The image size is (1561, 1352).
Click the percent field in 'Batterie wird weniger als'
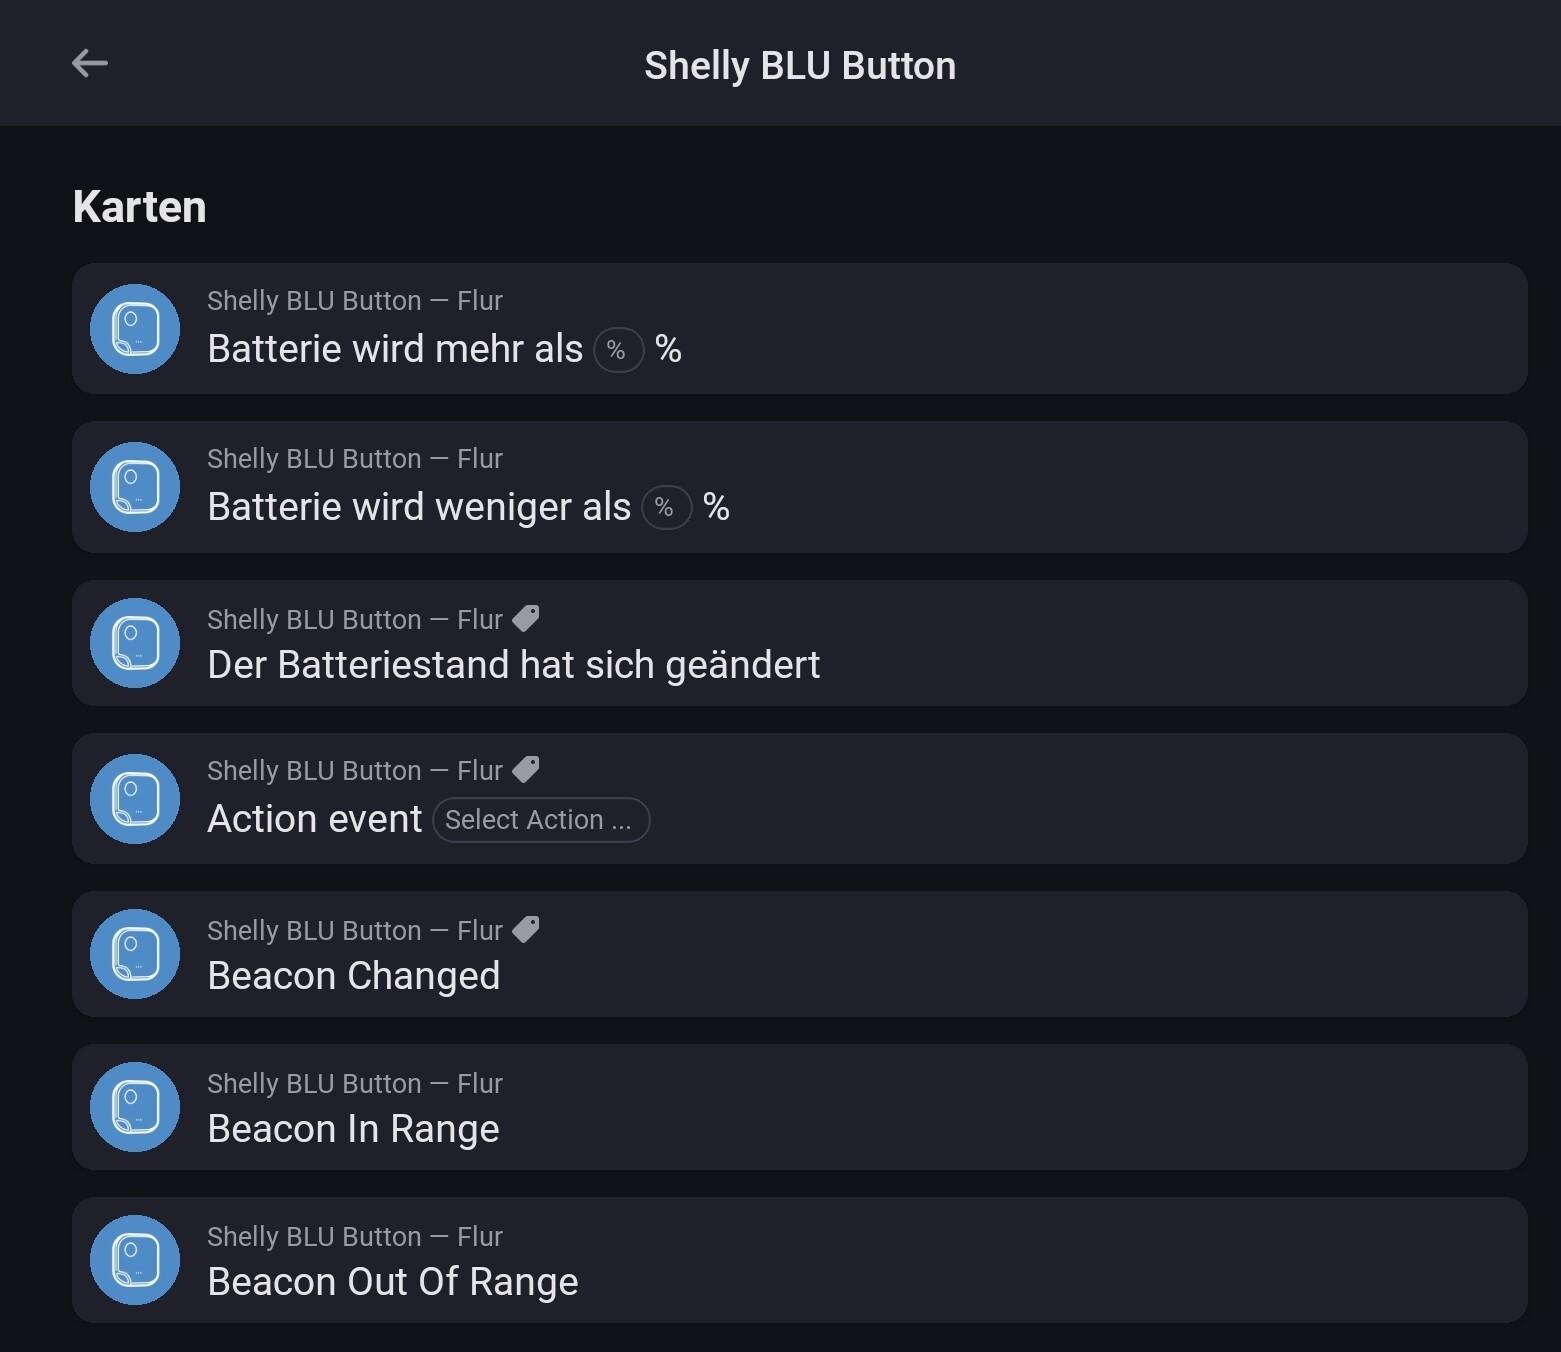[x=666, y=508]
